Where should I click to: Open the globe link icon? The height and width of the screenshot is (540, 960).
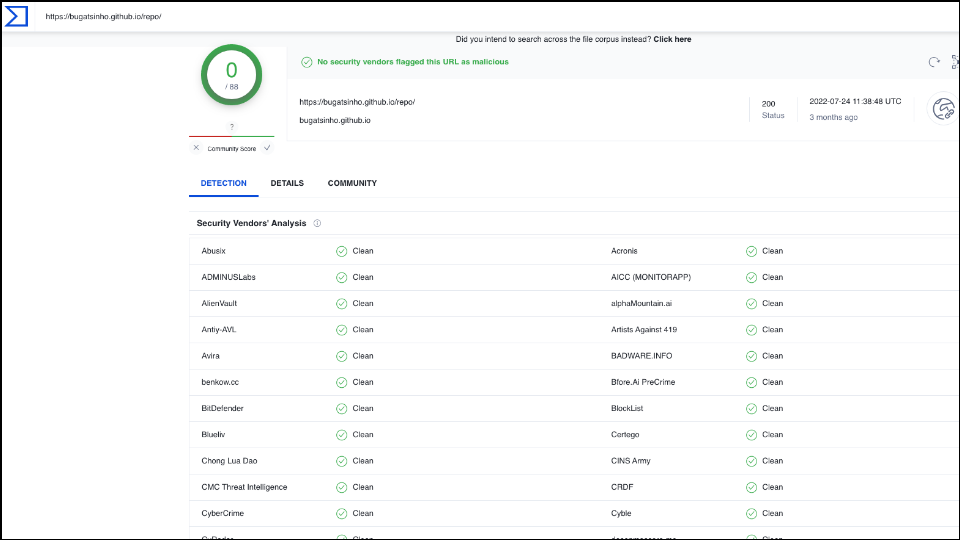pyautogui.click(x=943, y=109)
